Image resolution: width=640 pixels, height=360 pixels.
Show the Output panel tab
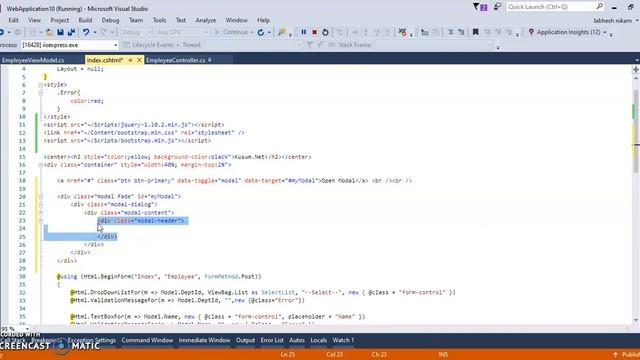coord(245,340)
